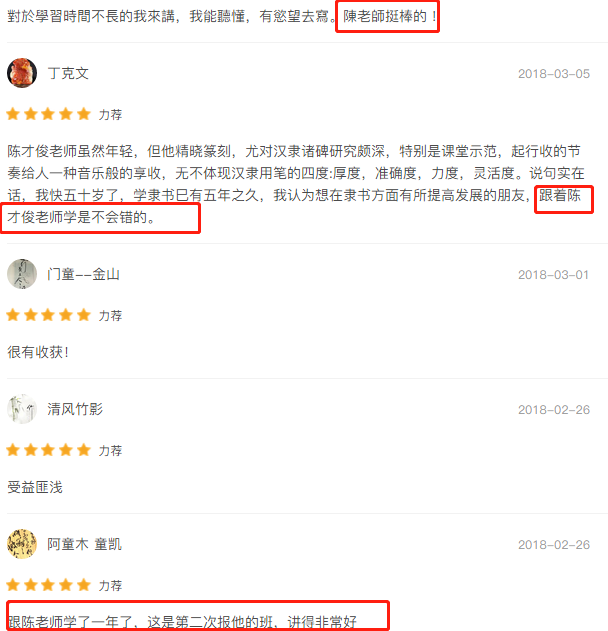
Task: Open 阿童木 童凯's avatar image
Action: (22, 544)
